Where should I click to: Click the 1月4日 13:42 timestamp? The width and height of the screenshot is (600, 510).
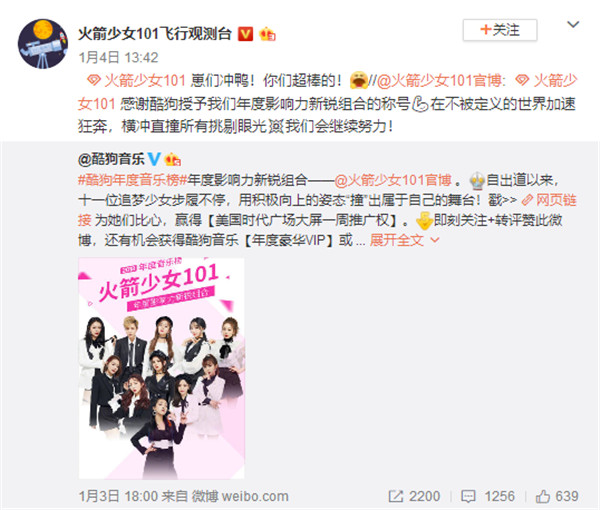pos(118,58)
